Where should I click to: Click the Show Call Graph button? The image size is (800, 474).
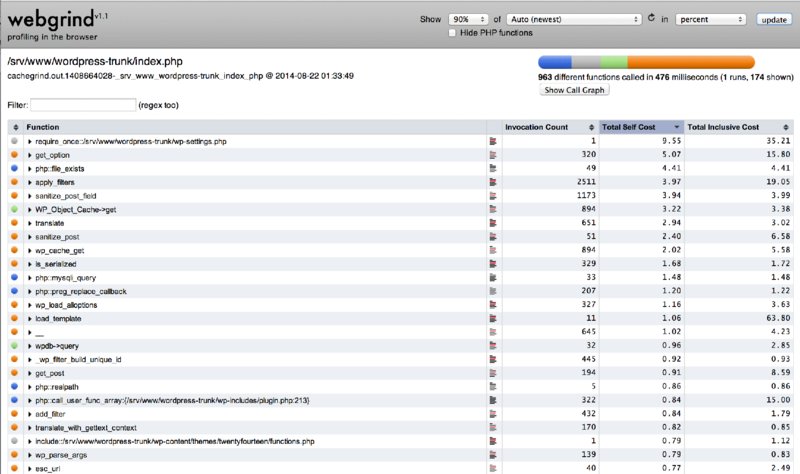[574, 90]
